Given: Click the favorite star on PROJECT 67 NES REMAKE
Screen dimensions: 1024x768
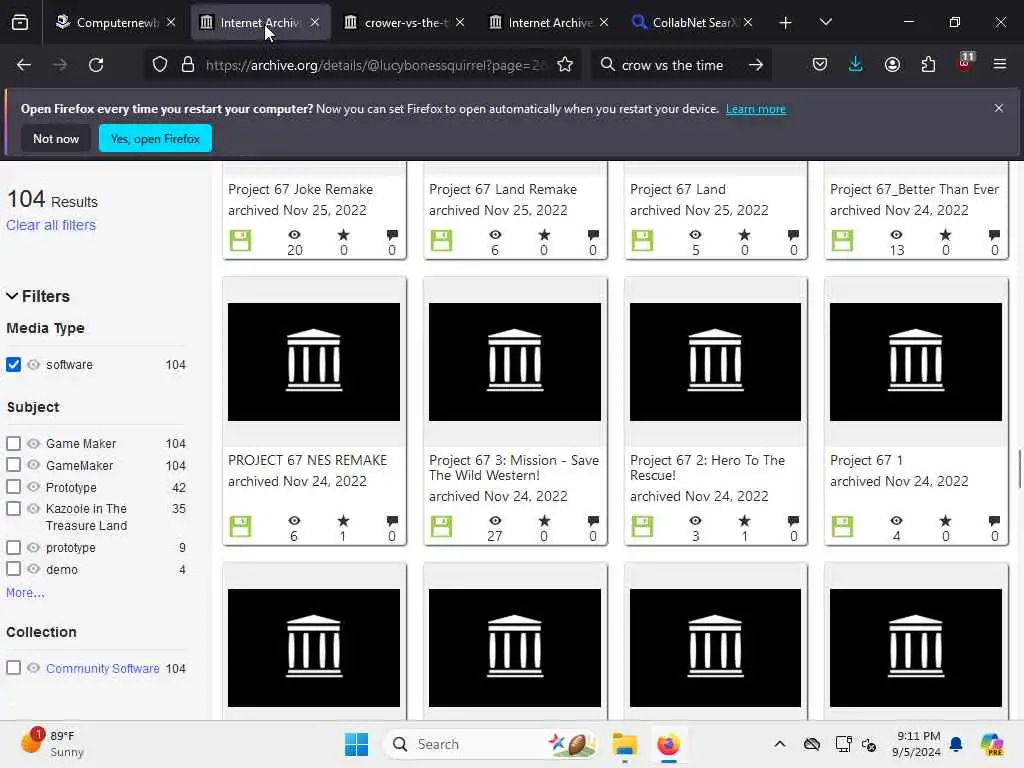Looking at the screenshot, I should click(x=344, y=520).
